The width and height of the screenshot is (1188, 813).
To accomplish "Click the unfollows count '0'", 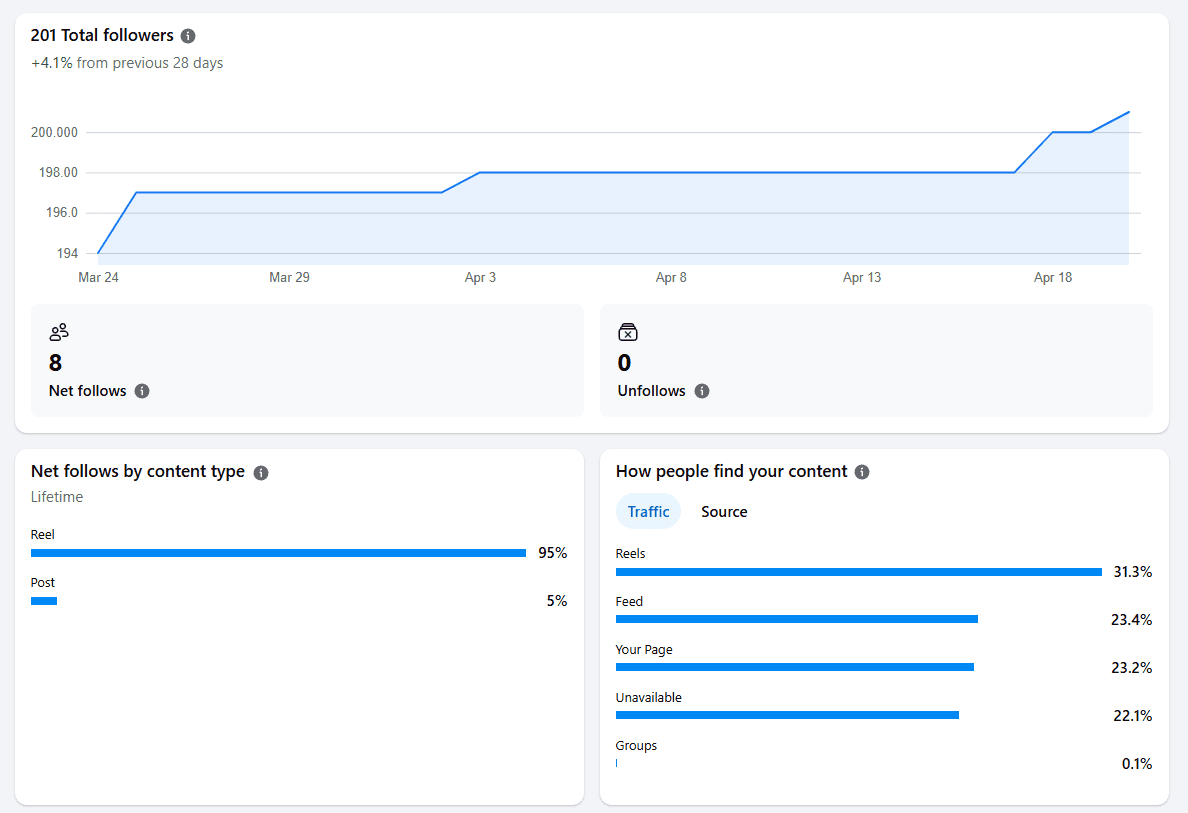I will pyautogui.click(x=624, y=363).
